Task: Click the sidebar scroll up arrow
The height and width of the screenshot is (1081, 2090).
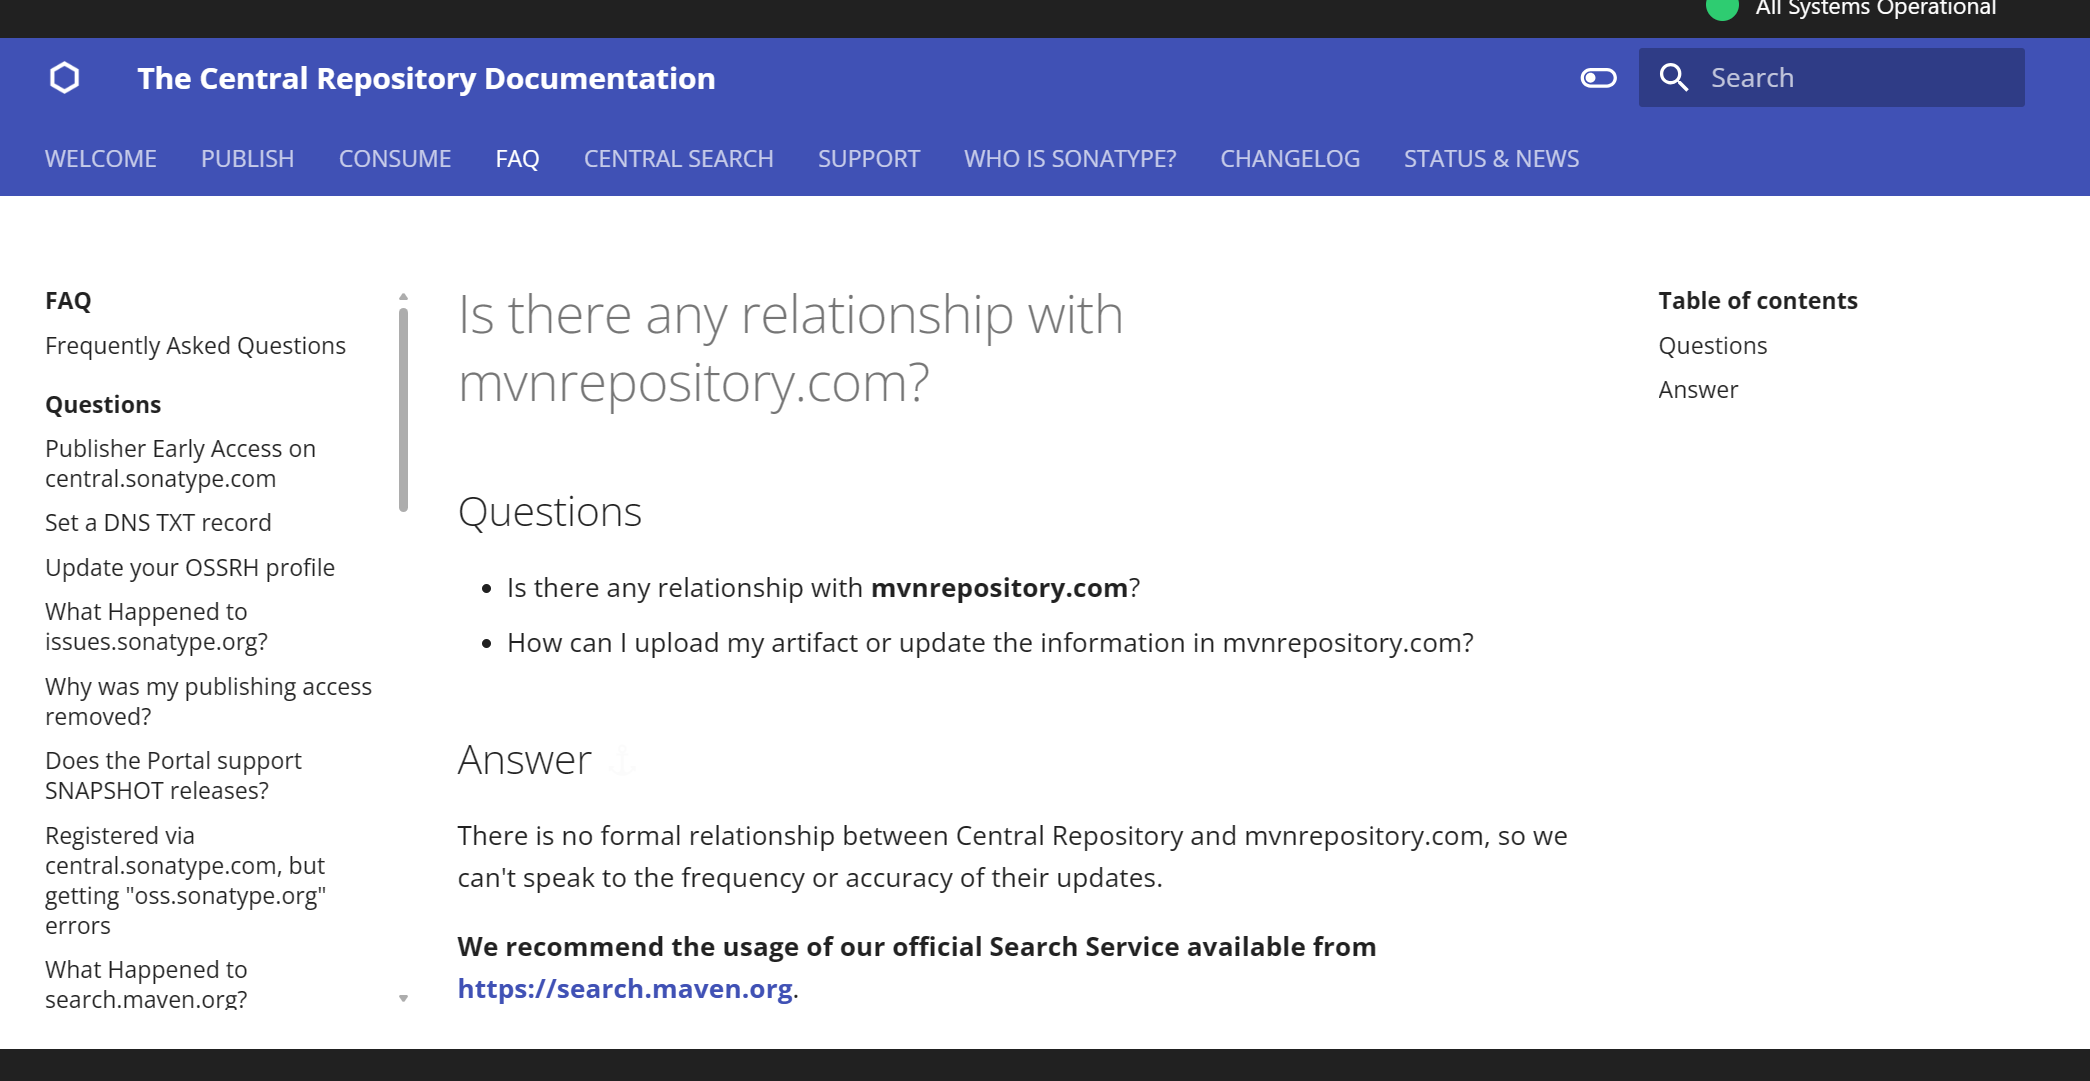Action: (403, 297)
